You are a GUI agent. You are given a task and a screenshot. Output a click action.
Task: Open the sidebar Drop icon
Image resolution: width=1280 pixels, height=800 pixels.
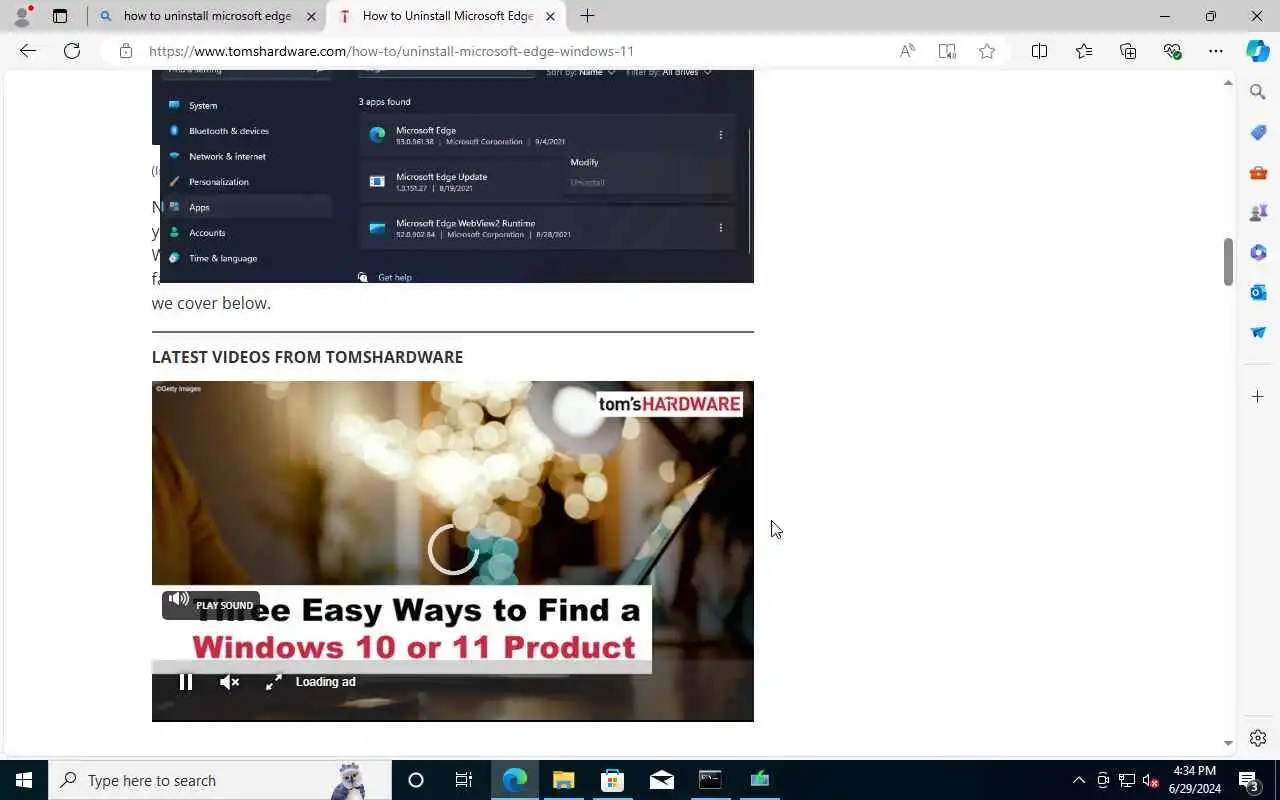coord(1258,332)
